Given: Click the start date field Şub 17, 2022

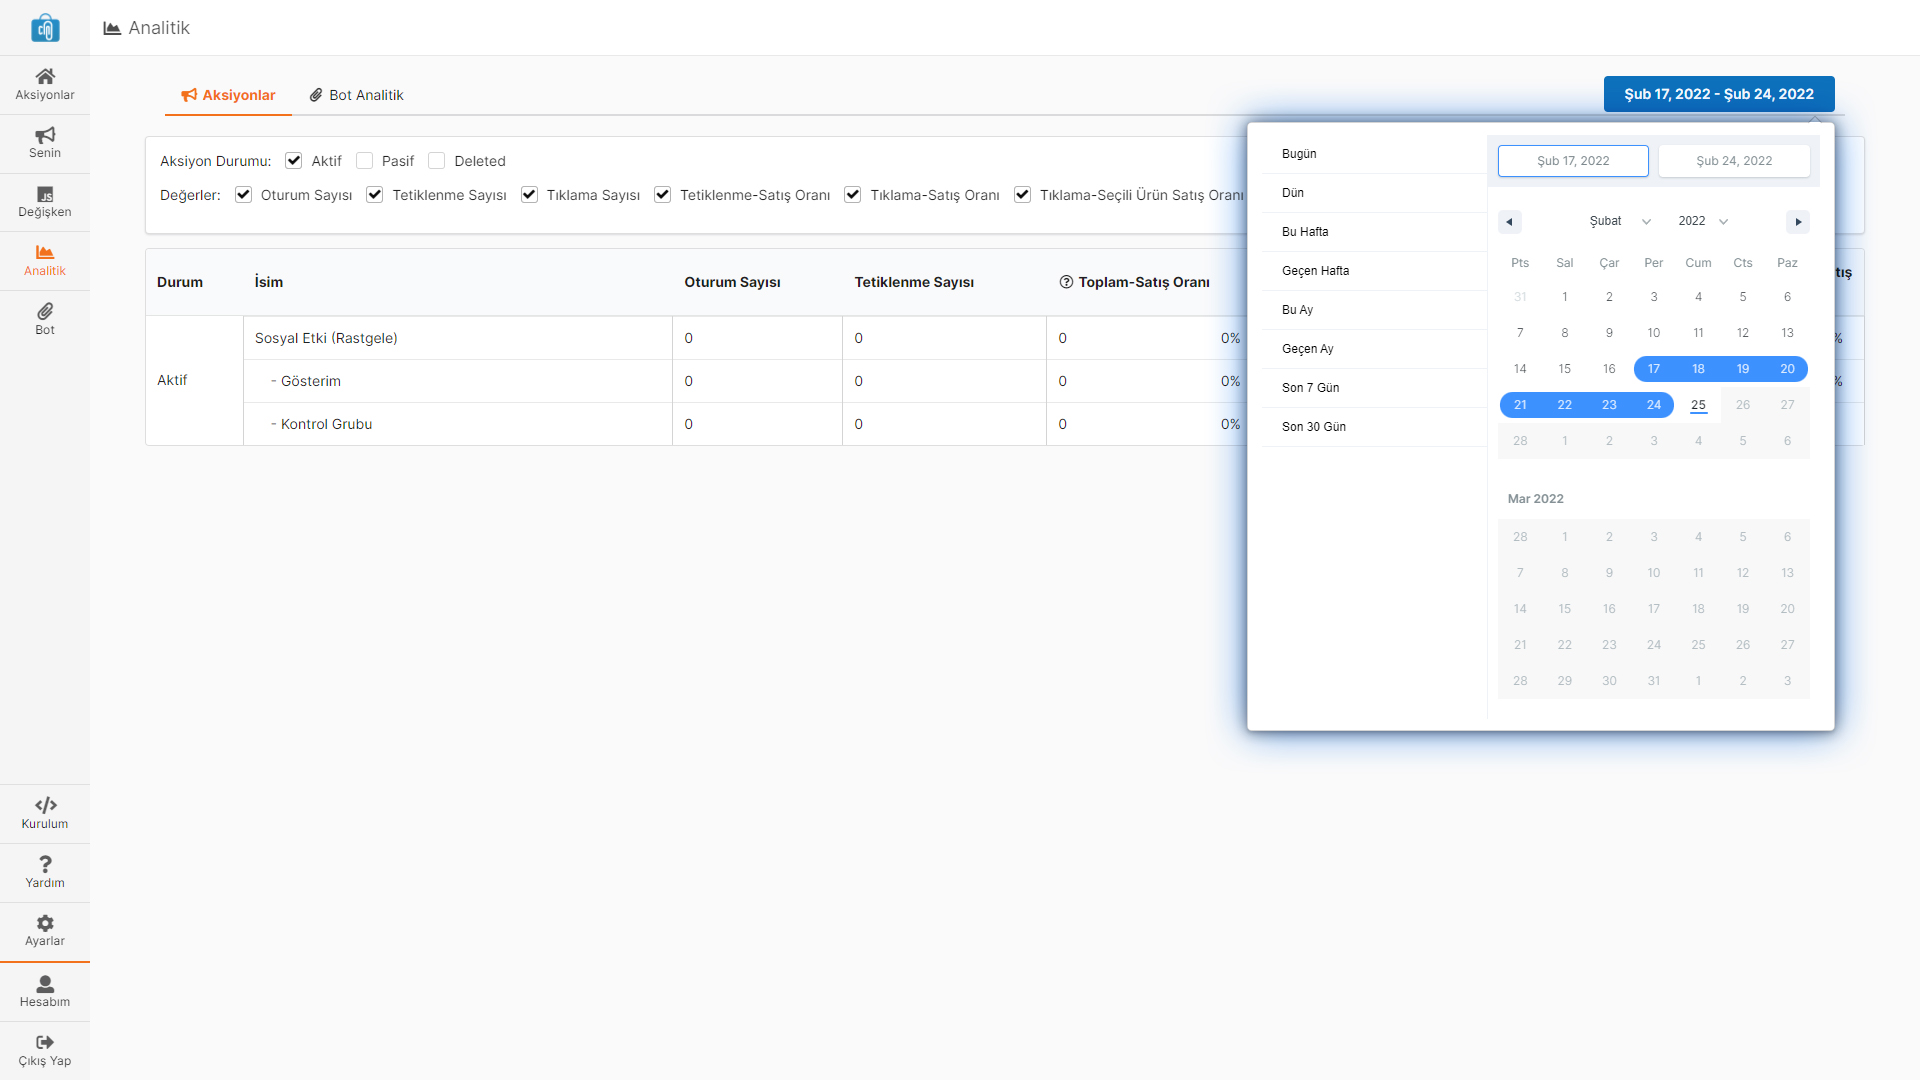Looking at the screenshot, I should 1573,161.
